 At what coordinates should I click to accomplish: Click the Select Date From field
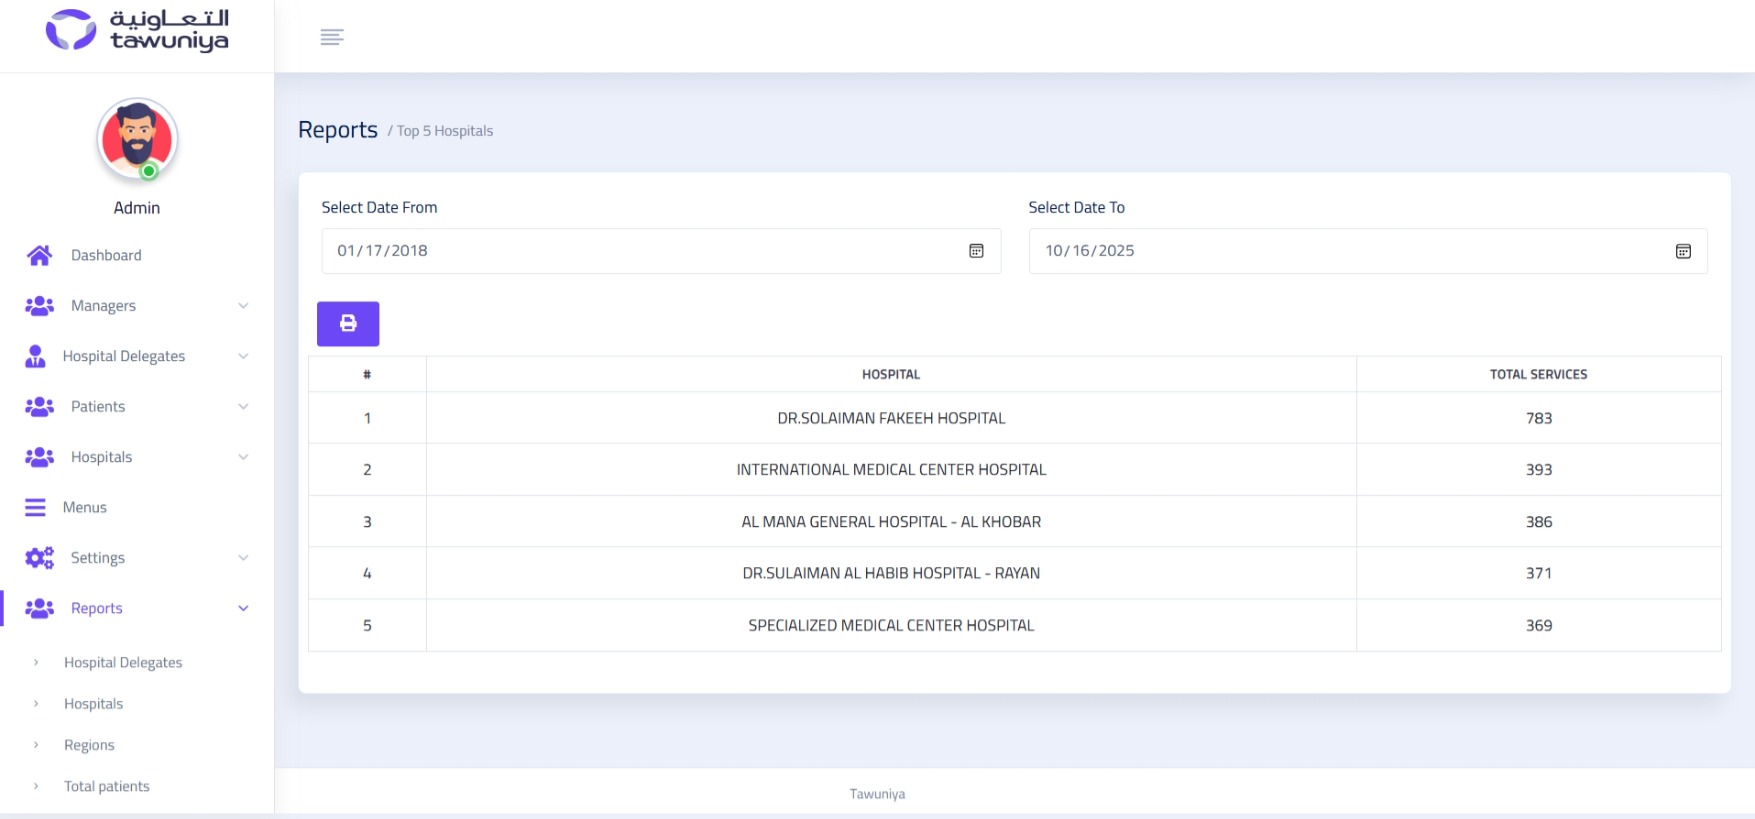point(640,251)
